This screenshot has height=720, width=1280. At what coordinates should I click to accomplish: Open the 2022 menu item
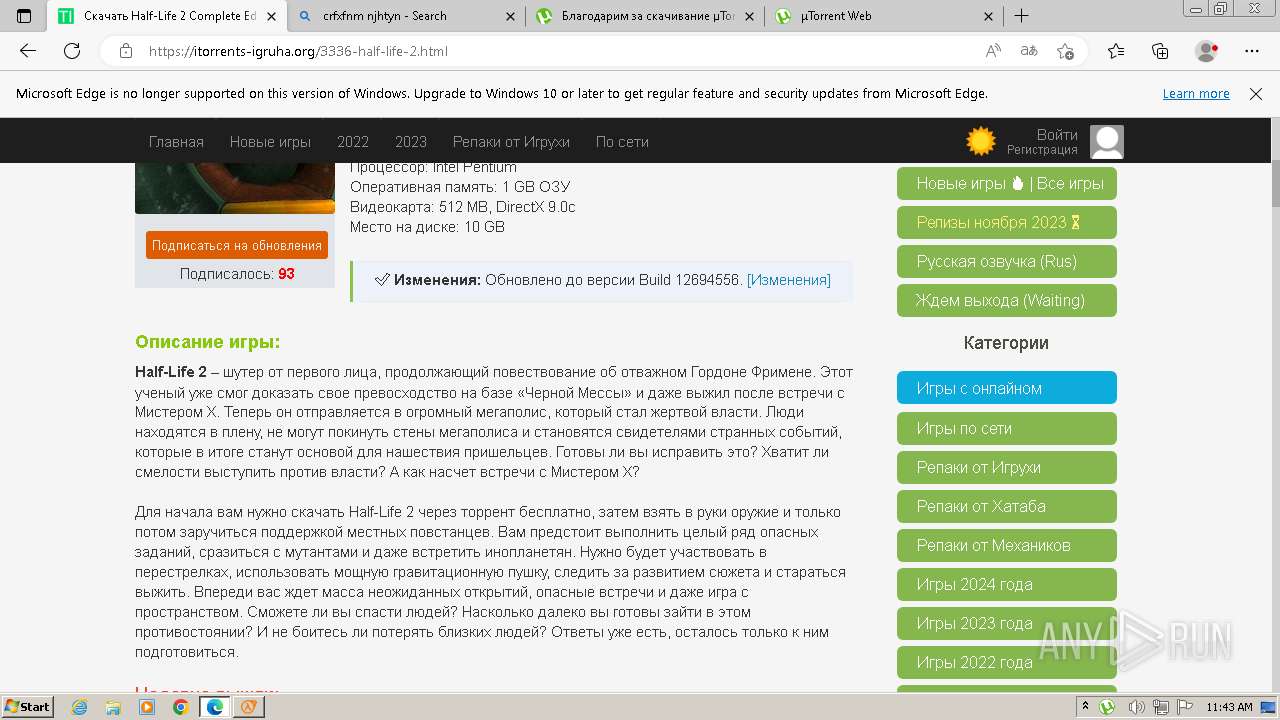coord(353,142)
